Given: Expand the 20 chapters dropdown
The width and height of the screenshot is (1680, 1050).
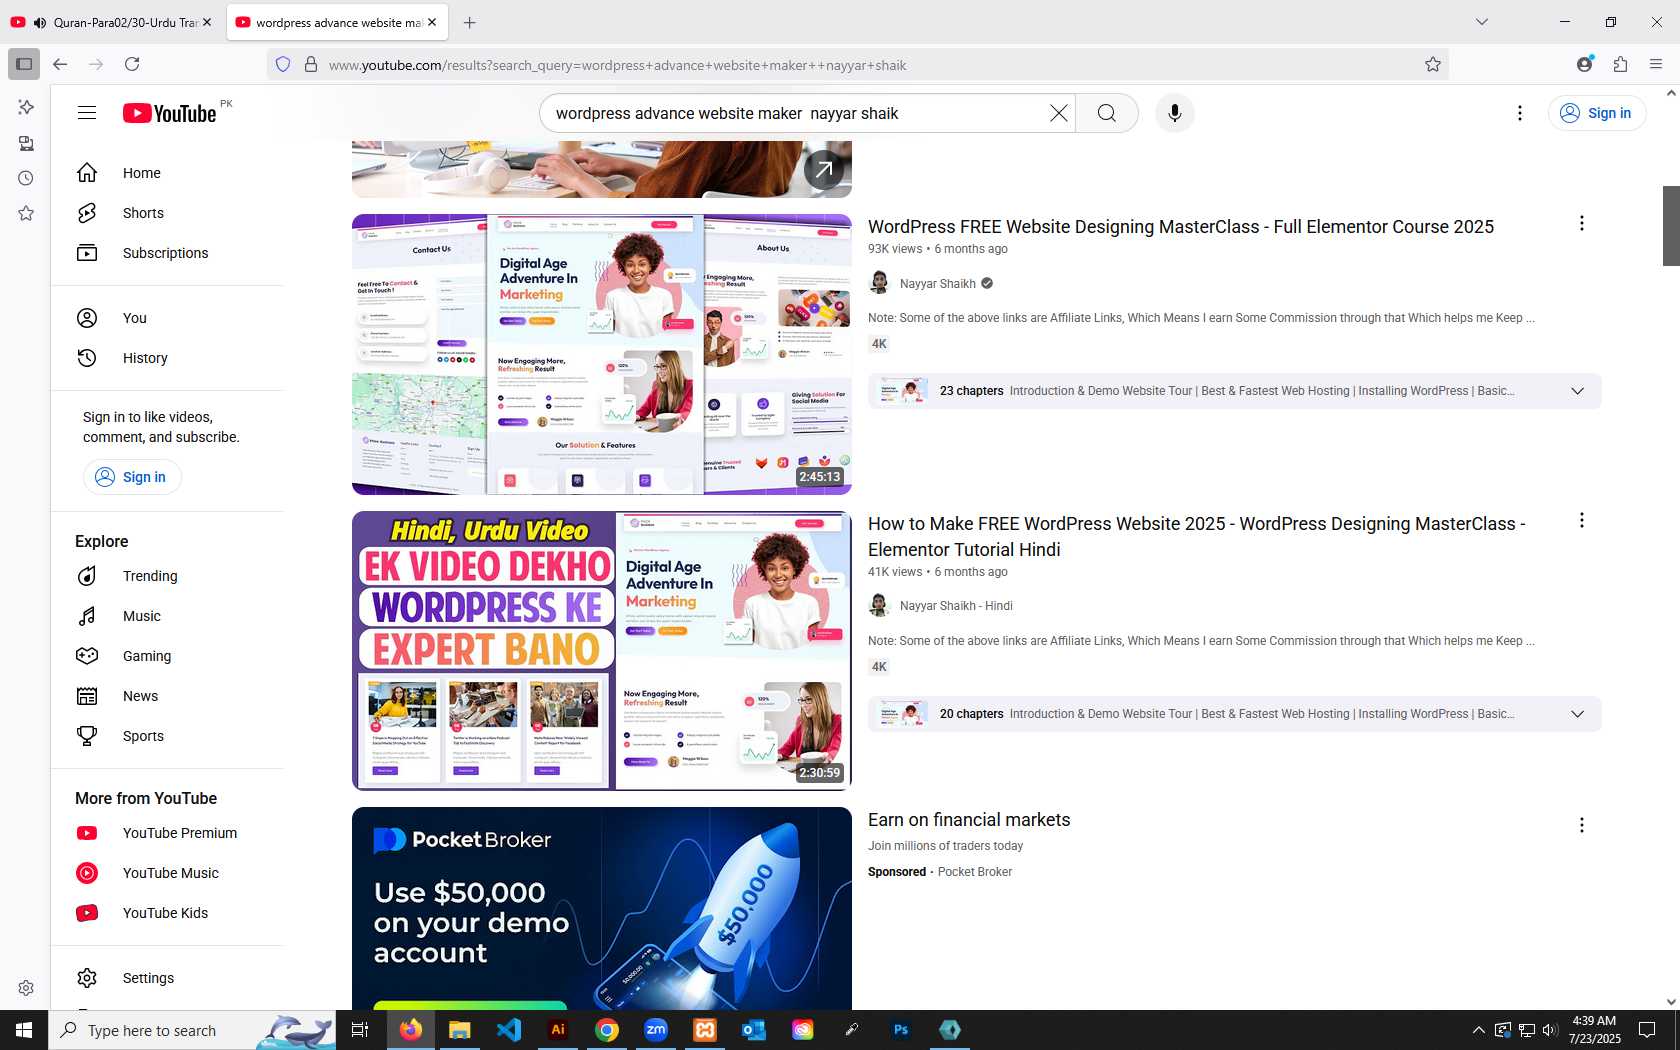Looking at the screenshot, I should (1577, 714).
